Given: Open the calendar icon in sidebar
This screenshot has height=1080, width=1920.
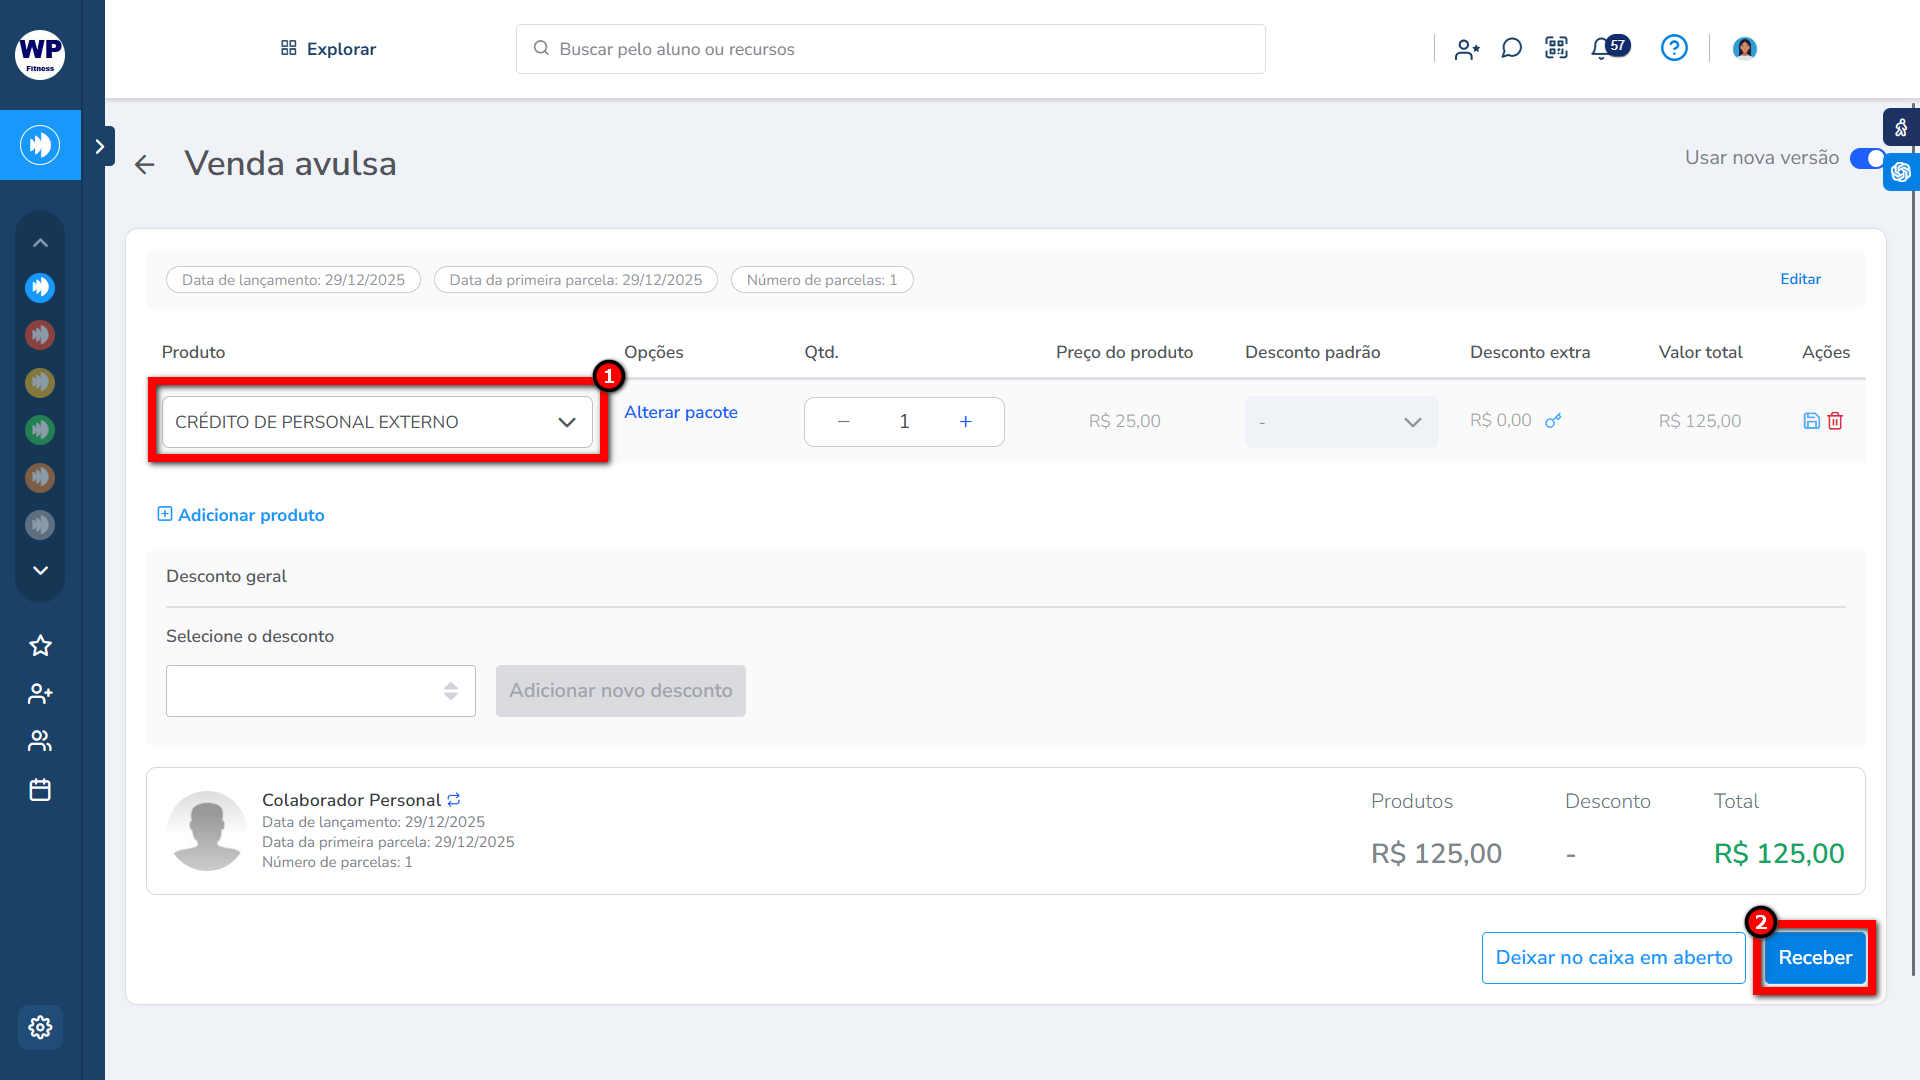Looking at the screenshot, I should pyautogui.click(x=40, y=790).
